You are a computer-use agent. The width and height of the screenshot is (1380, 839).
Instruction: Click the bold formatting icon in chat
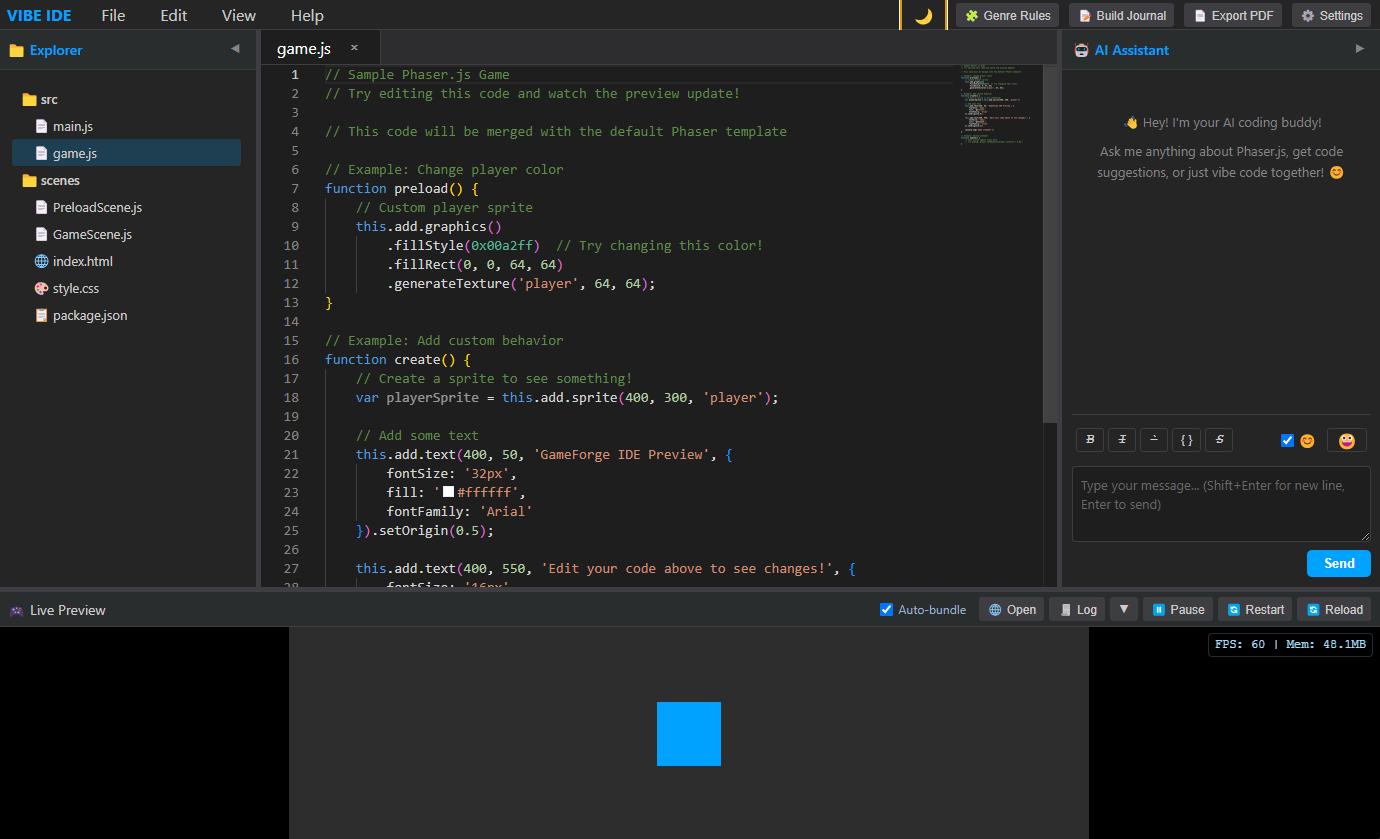tap(1090, 440)
